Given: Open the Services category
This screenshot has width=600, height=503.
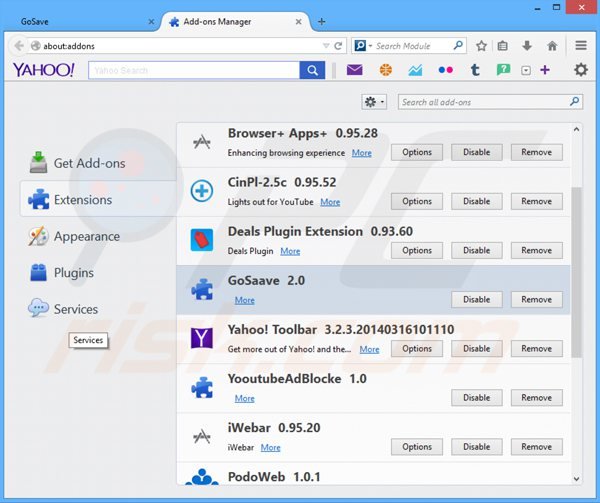Looking at the screenshot, I should [x=98, y=309].
